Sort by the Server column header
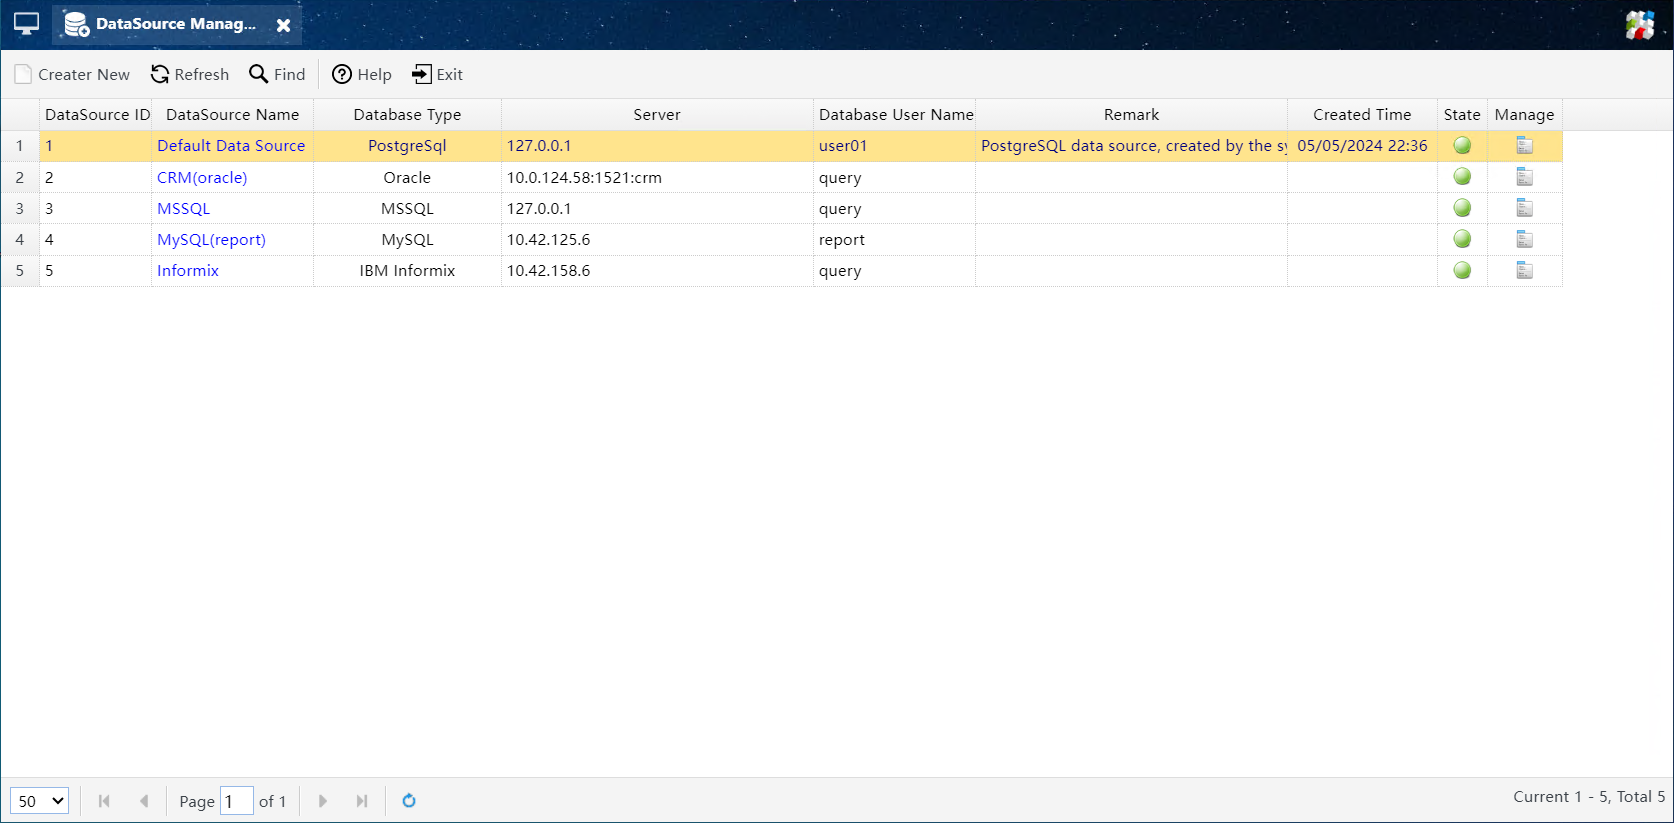 [657, 115]
